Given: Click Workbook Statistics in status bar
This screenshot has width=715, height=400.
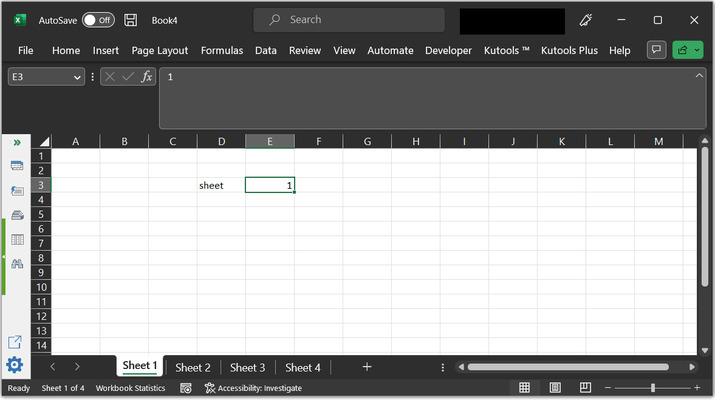Looking at the screenshot, I should click(x=130, y=388).
